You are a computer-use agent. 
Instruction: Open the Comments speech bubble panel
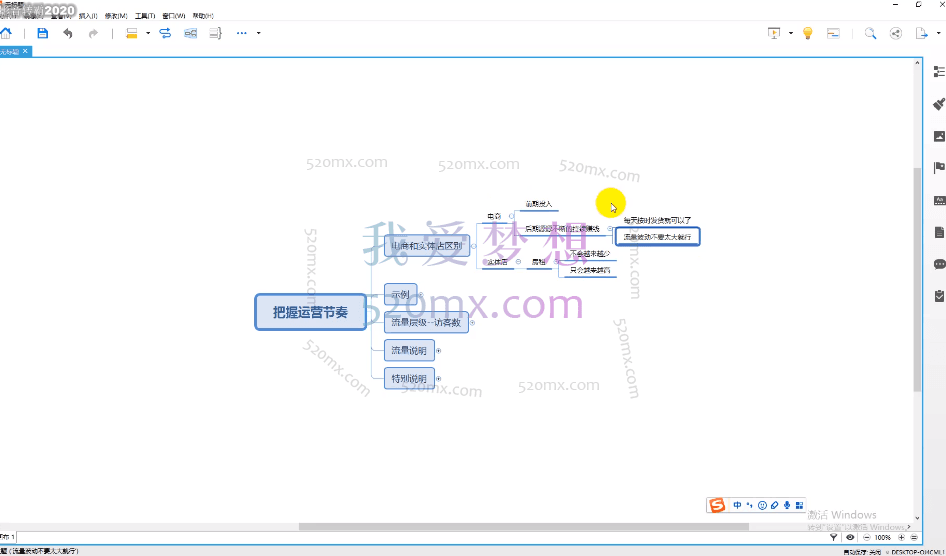(939, 264)
